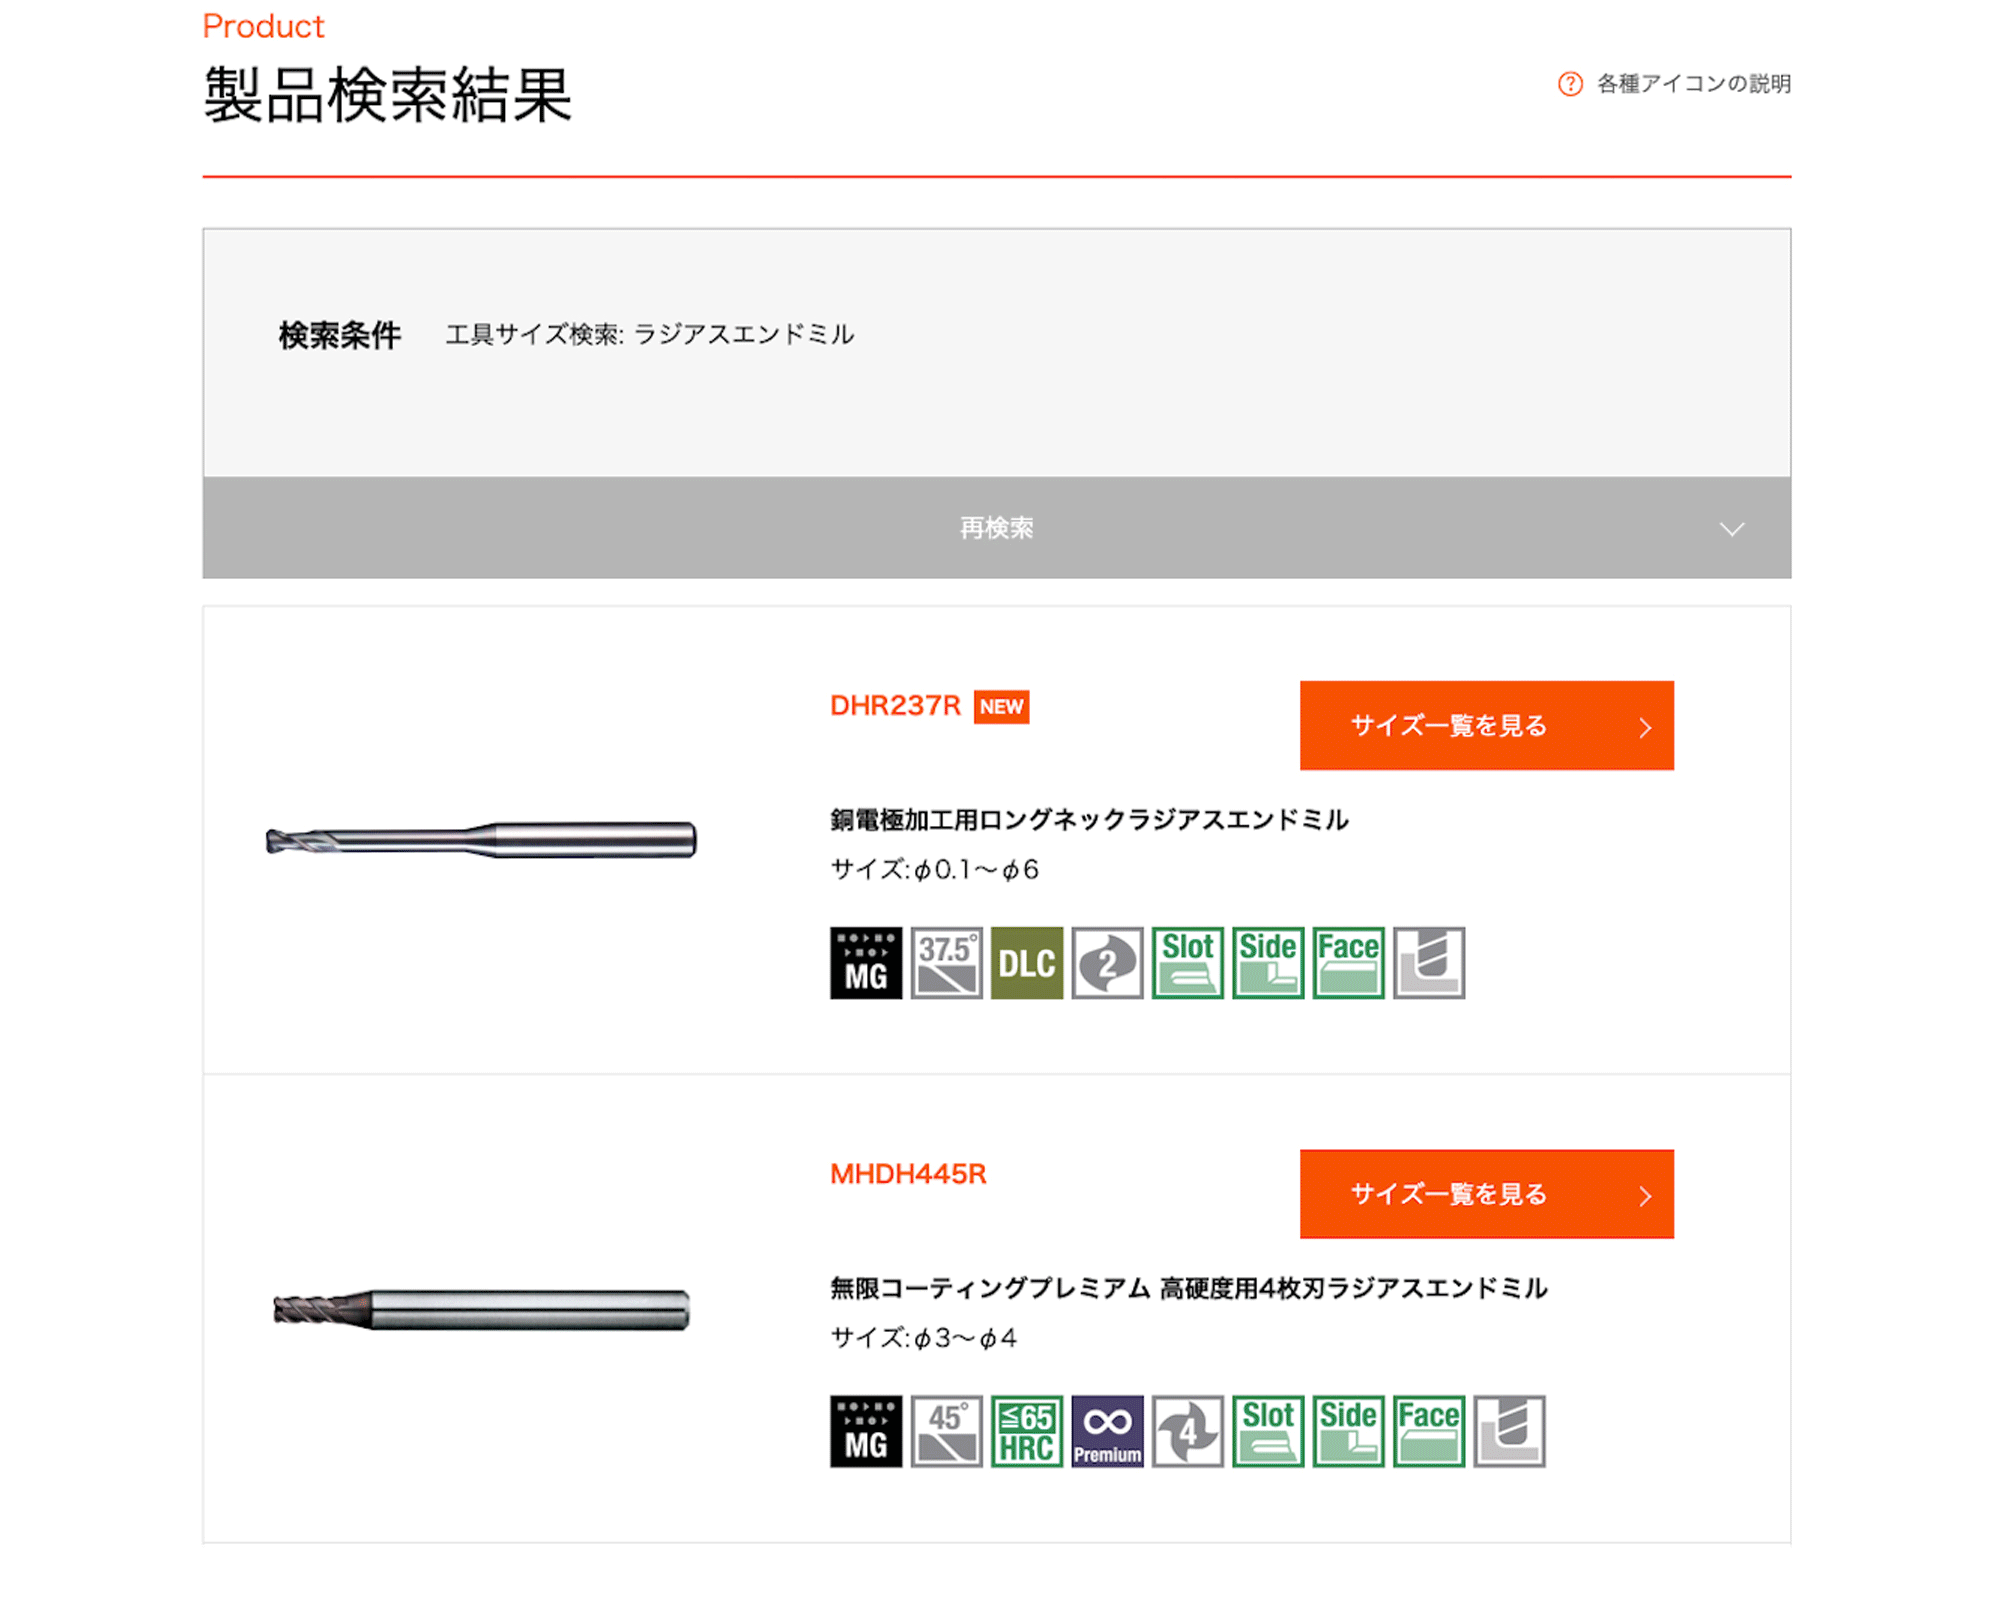
Task: Click the MG icon for DHR237R
Action: pos(866,962)
